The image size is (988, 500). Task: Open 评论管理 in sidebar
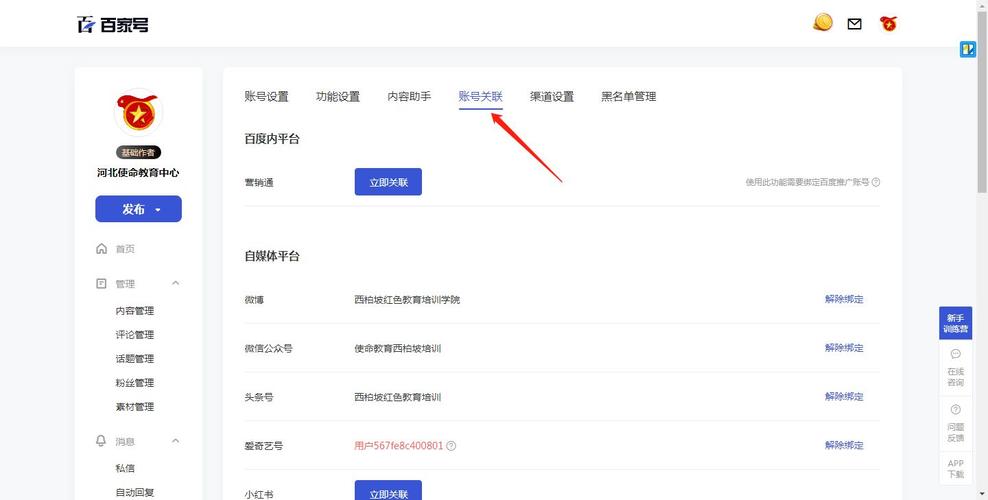point(135,335)
